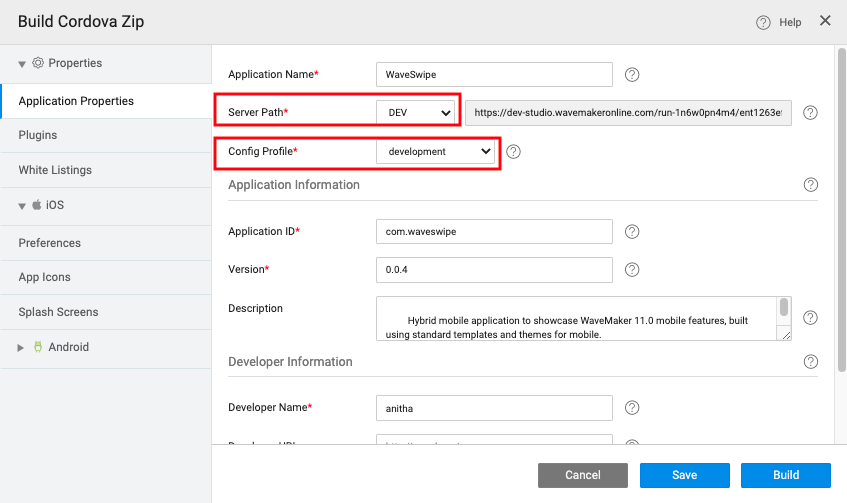Viewport: 847px width, 503px height.
Task: Expand the Android section in sidebar
Action: point(22,348)
